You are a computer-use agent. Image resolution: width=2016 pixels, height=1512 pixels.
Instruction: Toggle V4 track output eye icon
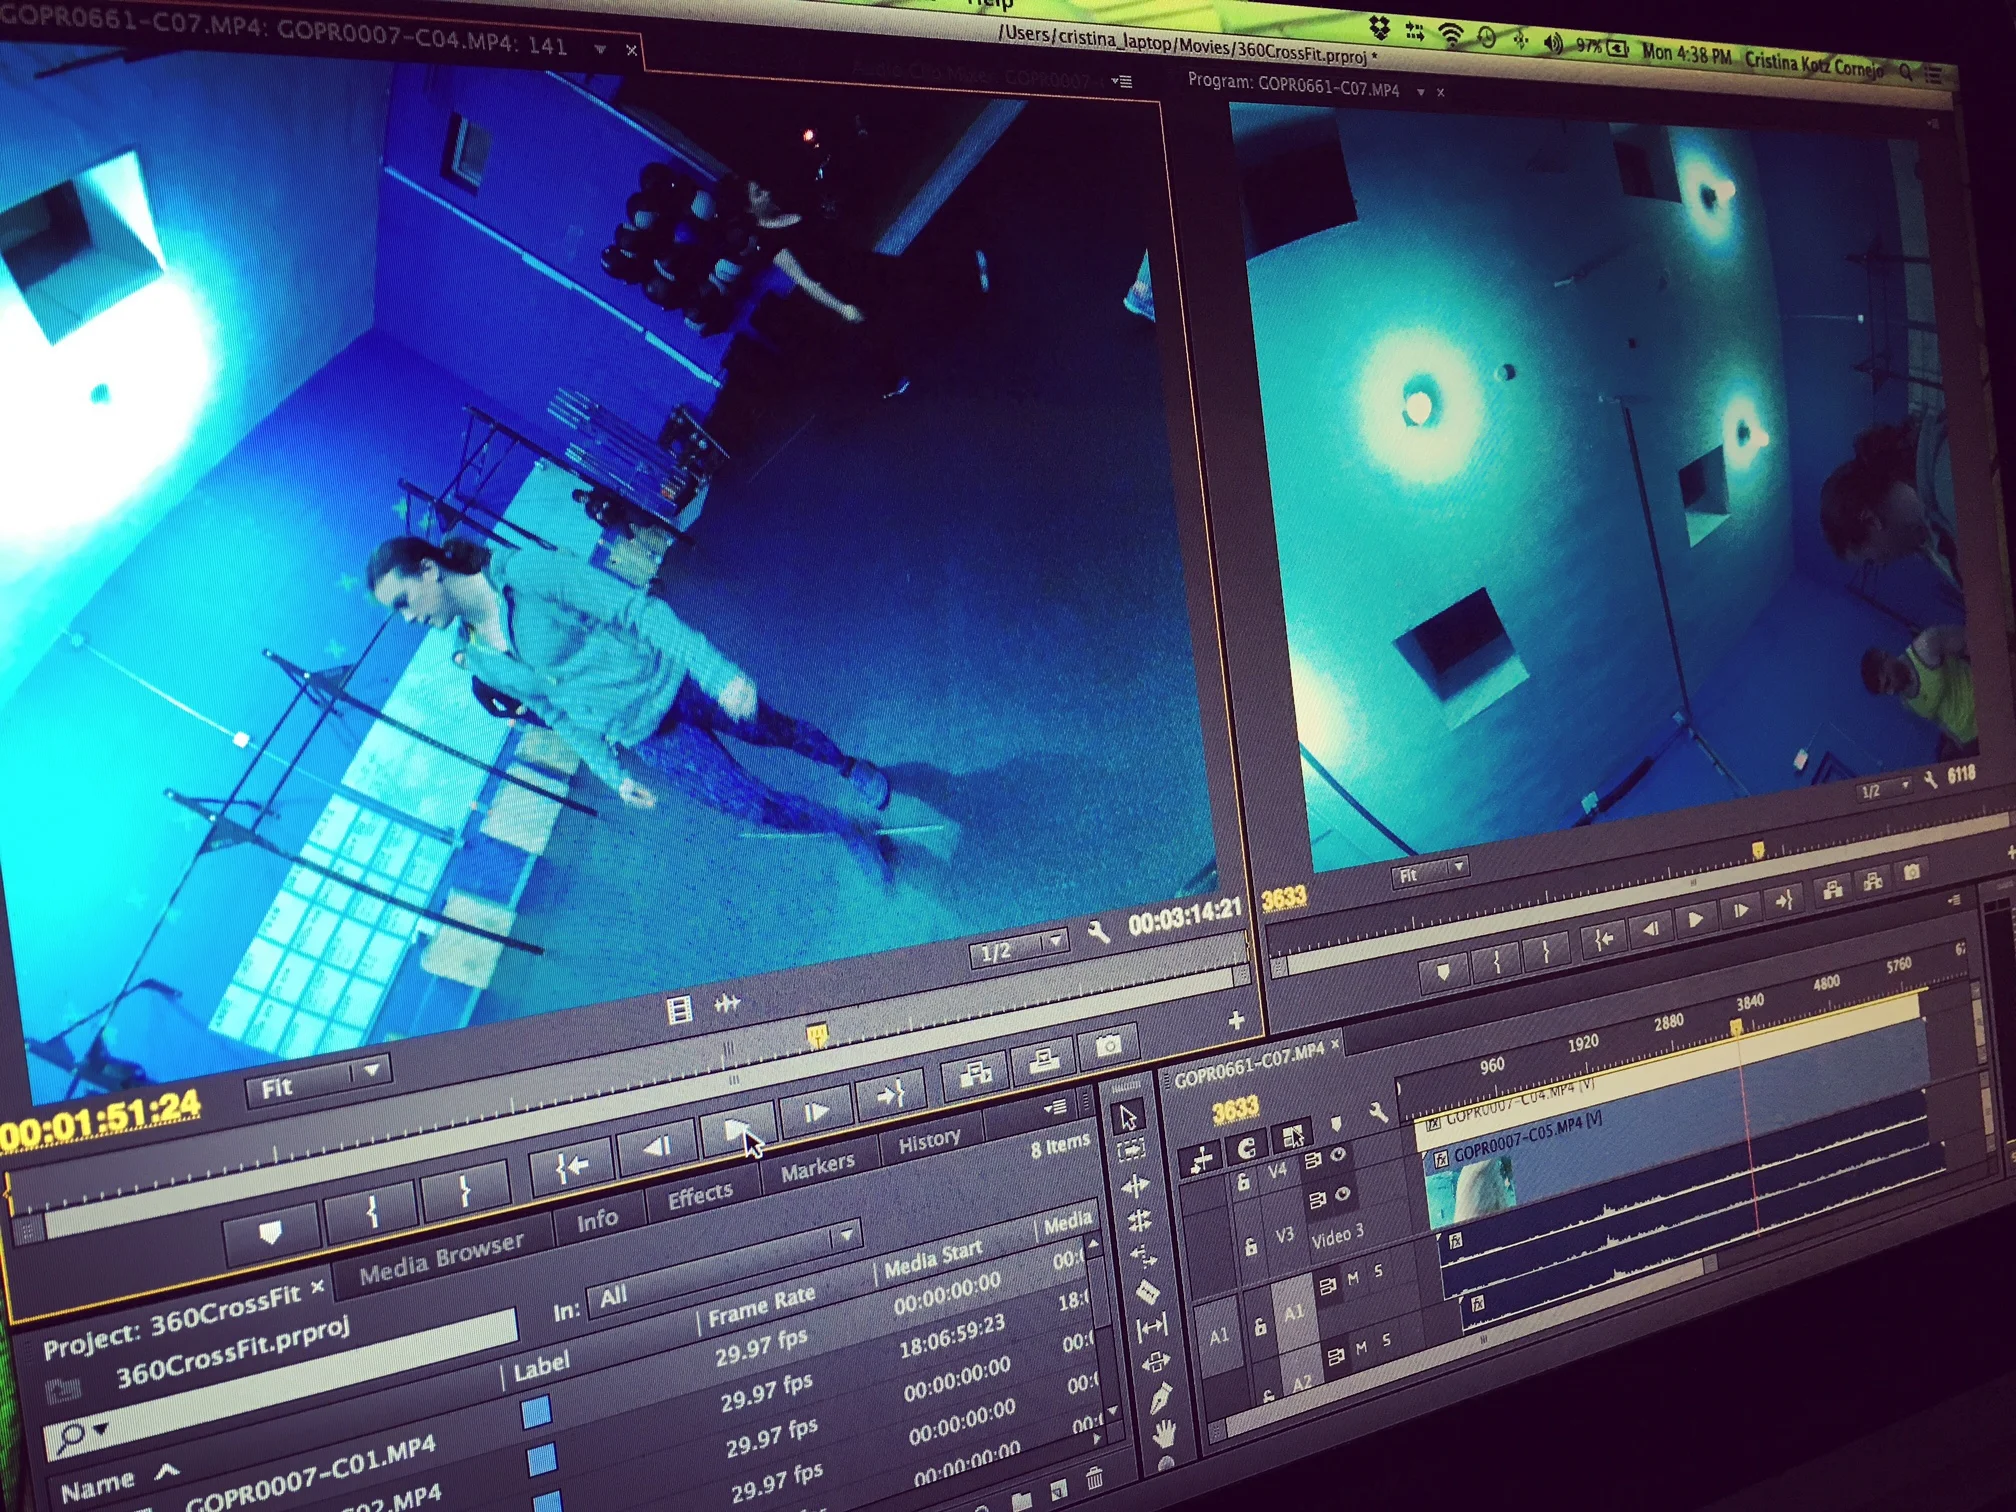1337,1154
